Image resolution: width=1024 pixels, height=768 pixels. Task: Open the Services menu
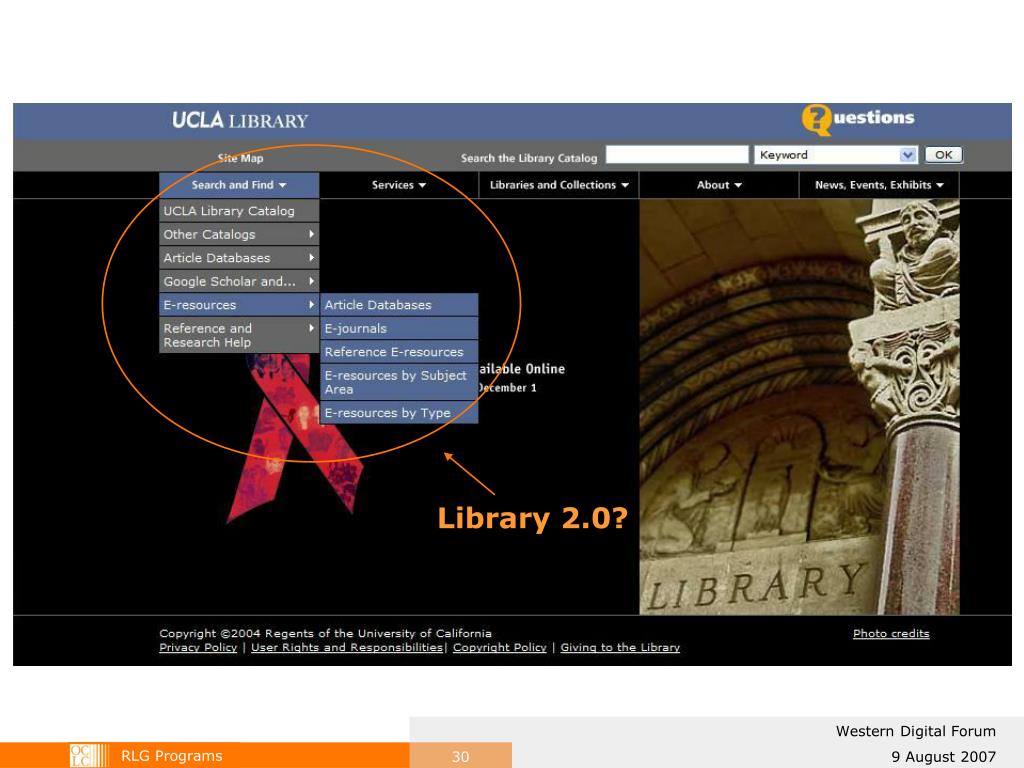399,185
